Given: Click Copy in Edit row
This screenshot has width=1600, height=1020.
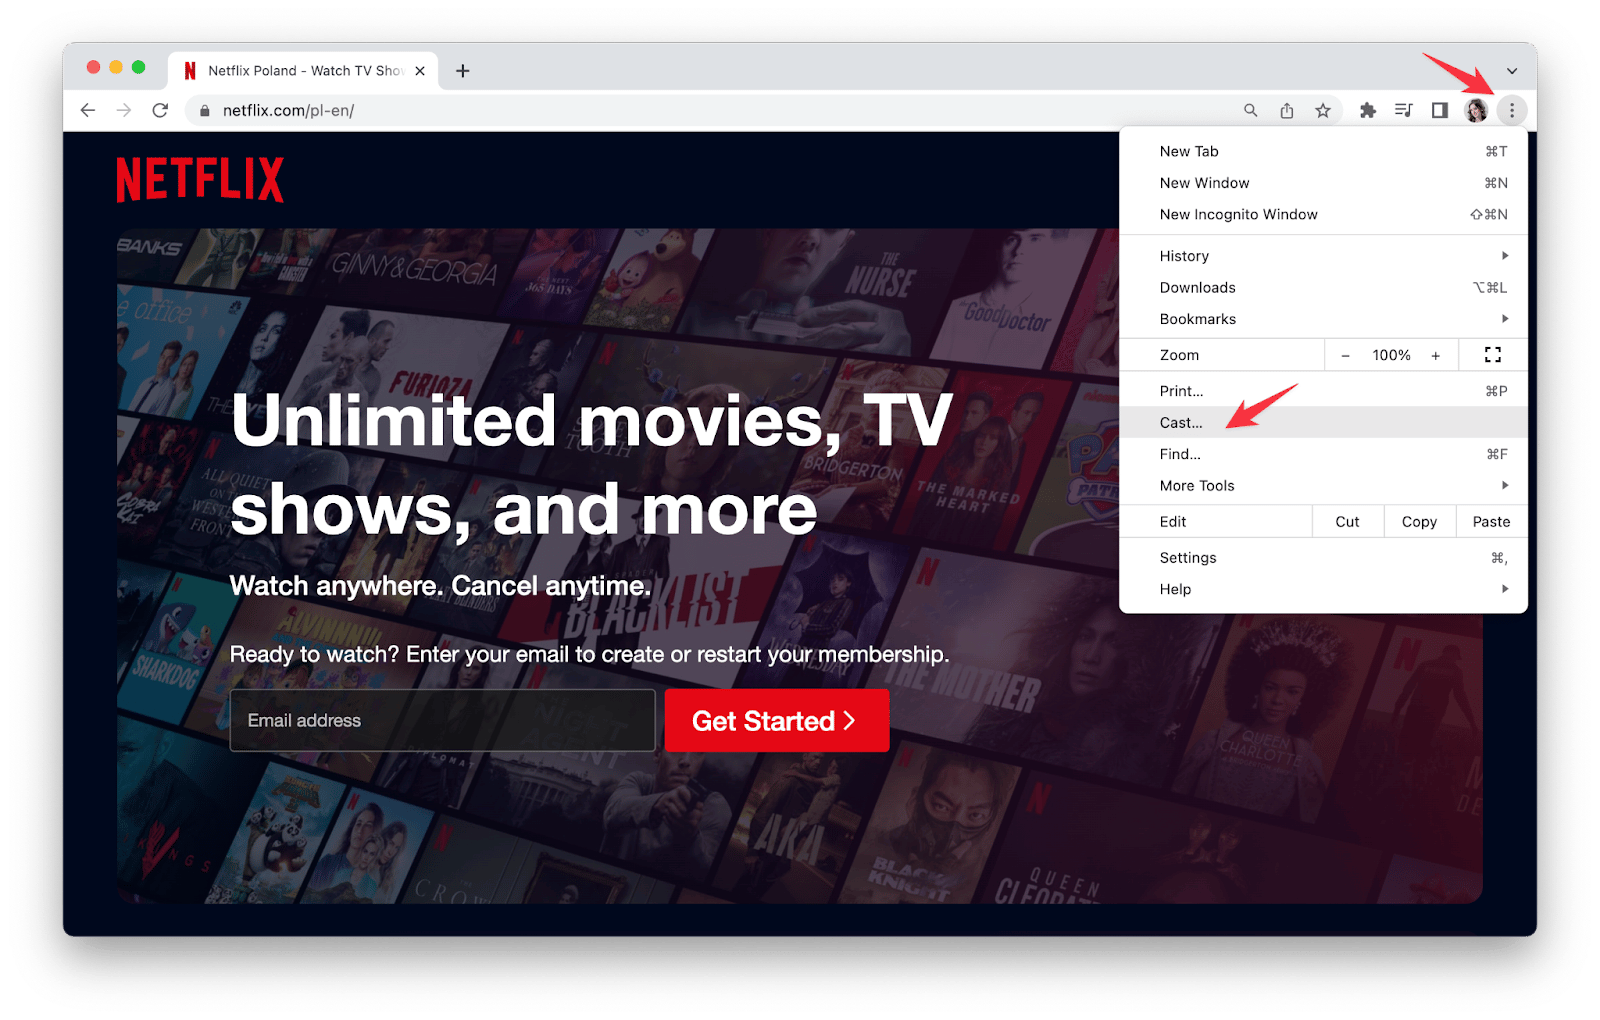Looking at the screenshot, I should tap(1420, 522).
